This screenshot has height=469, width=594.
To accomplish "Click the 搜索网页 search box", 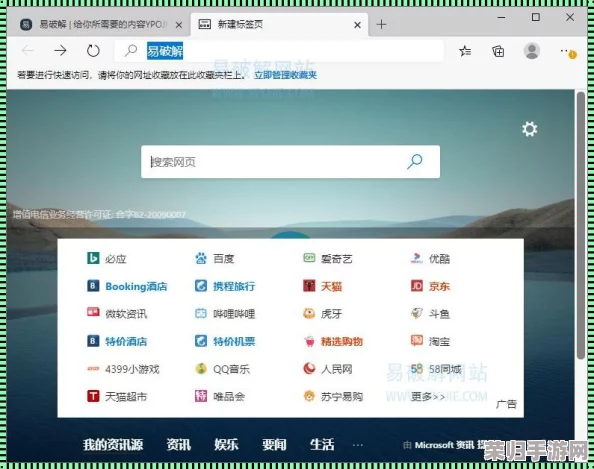I will coord(290,161).
